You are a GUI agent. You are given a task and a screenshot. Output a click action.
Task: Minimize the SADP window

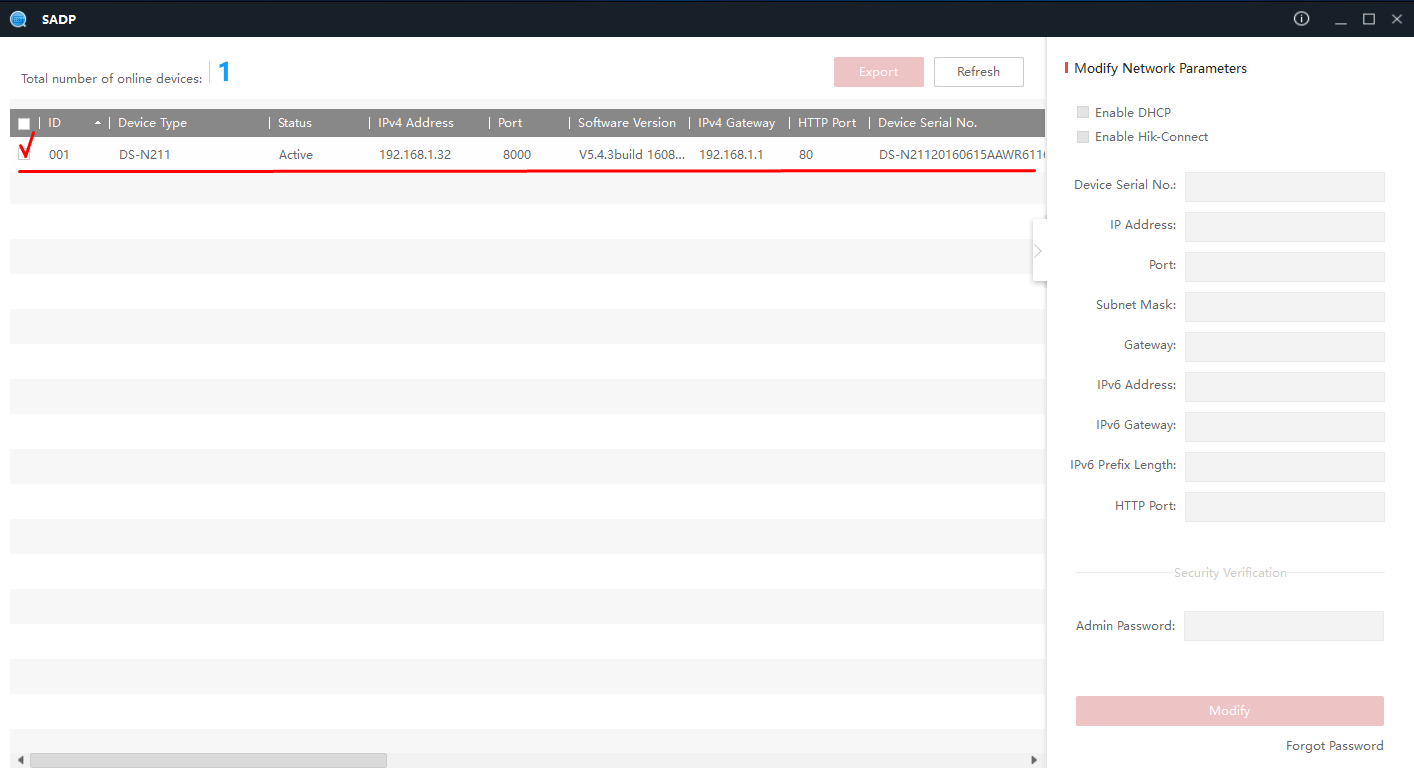pyautogui.click(x=1340, y=19)
